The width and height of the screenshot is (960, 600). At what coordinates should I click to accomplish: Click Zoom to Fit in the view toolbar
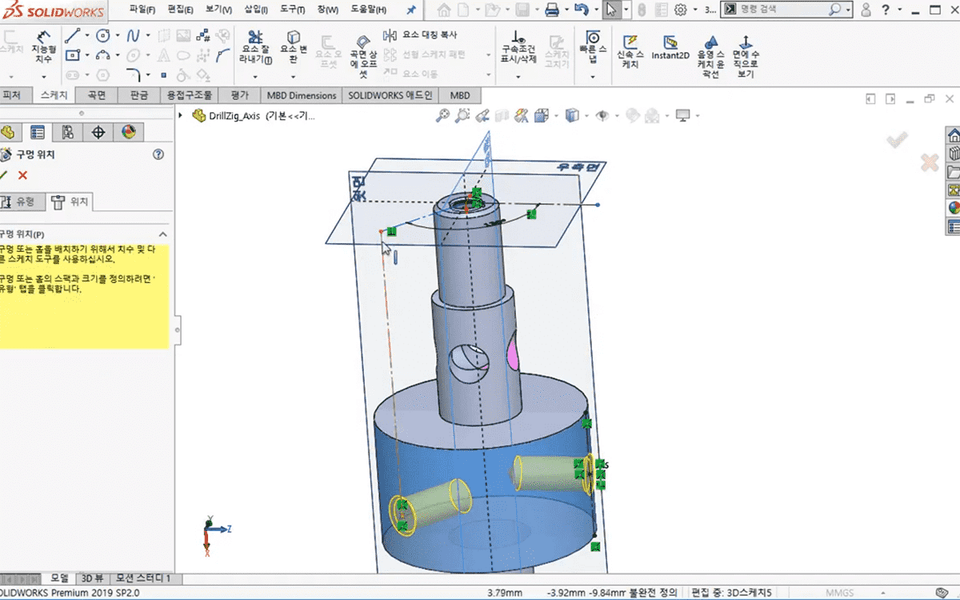pos(442,115)
